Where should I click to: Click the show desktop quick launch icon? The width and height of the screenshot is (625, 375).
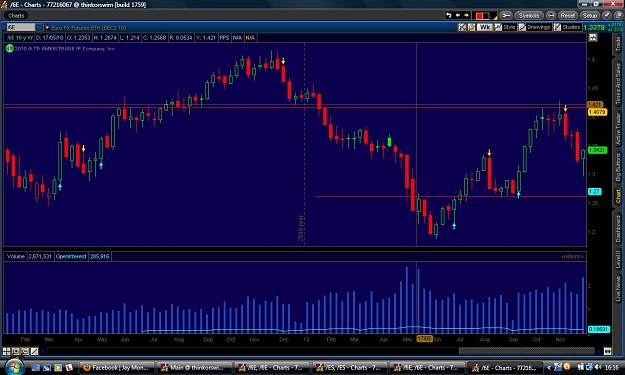[35, 367]
